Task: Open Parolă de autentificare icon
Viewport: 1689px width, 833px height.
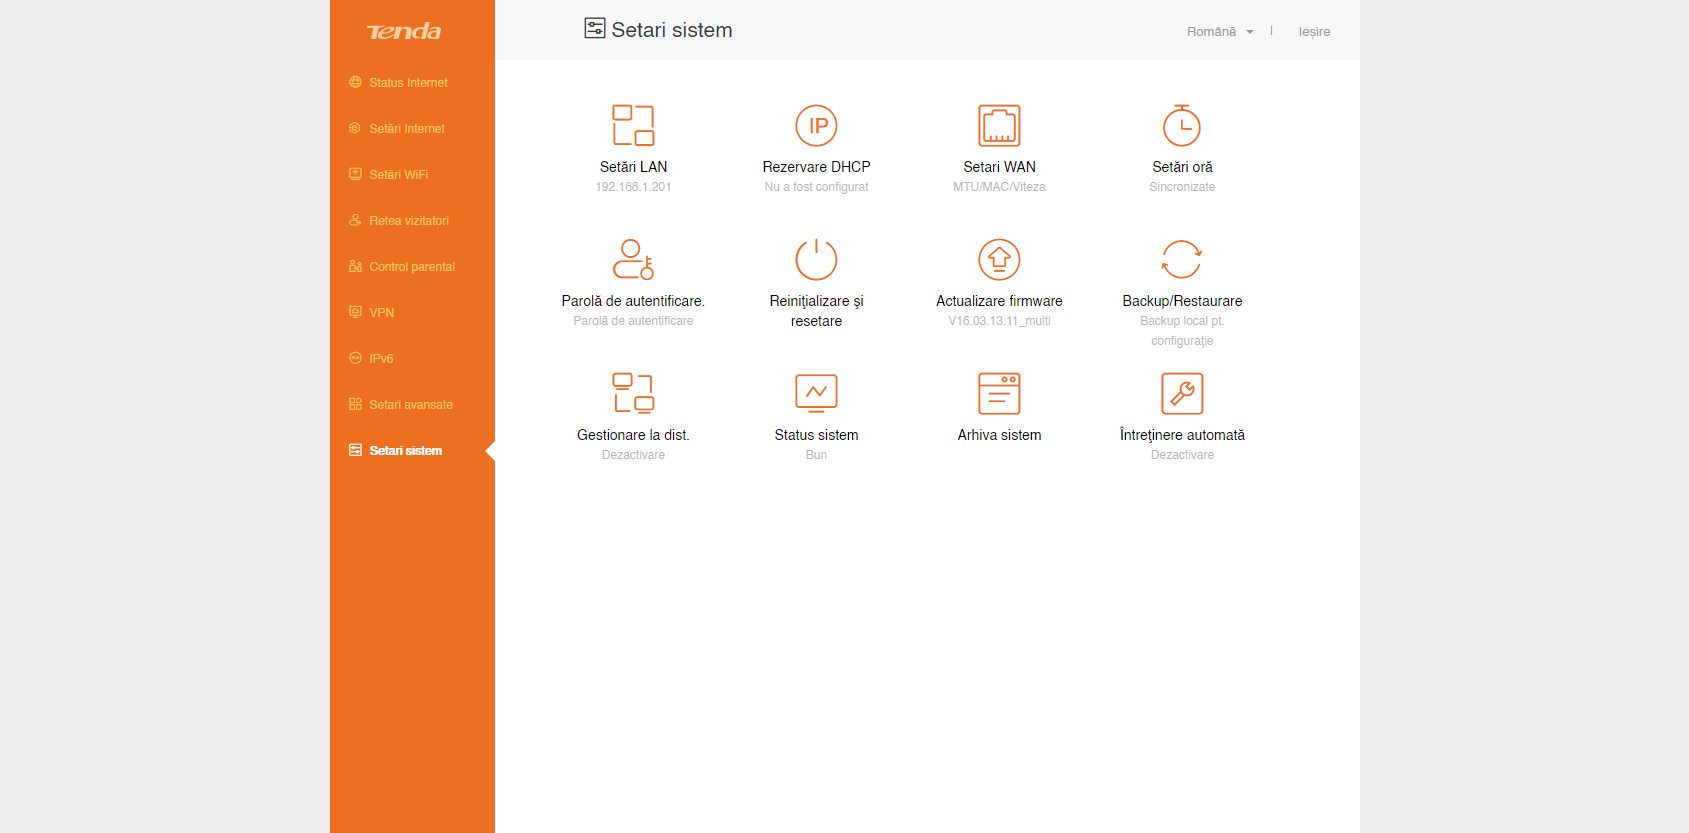Action: click(x=633, y=260)
